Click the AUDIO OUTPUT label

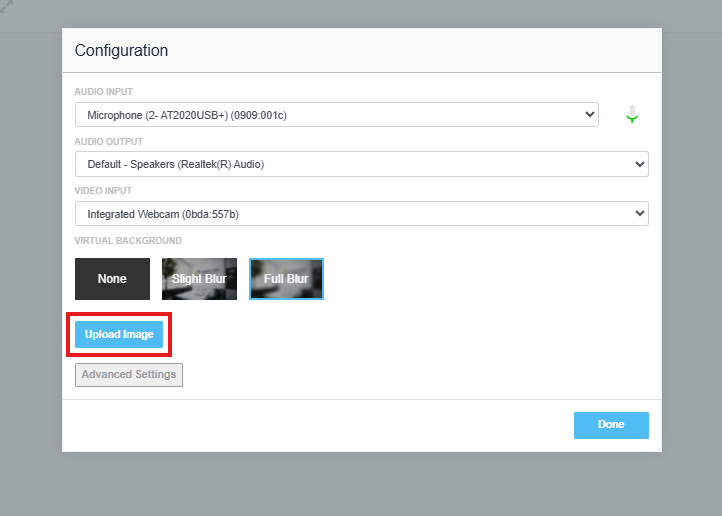tap(109, 142)
